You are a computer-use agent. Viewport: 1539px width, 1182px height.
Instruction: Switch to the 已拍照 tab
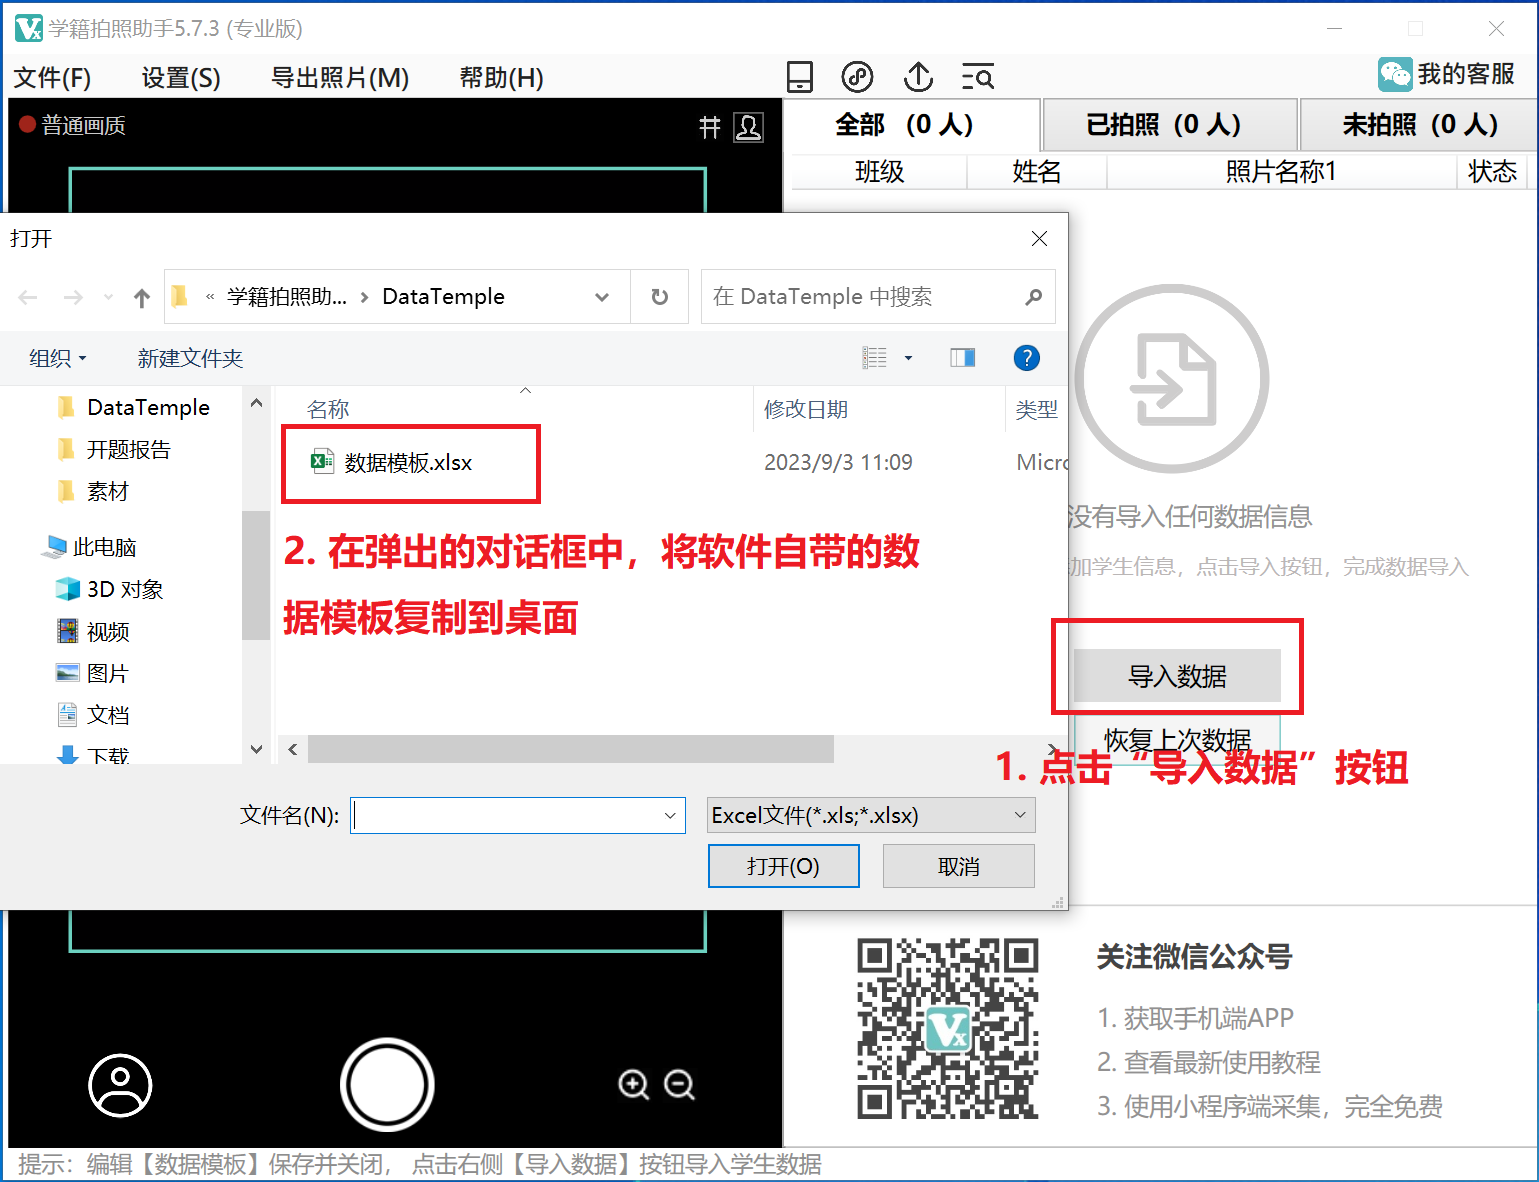click(x=1168, y=124)
